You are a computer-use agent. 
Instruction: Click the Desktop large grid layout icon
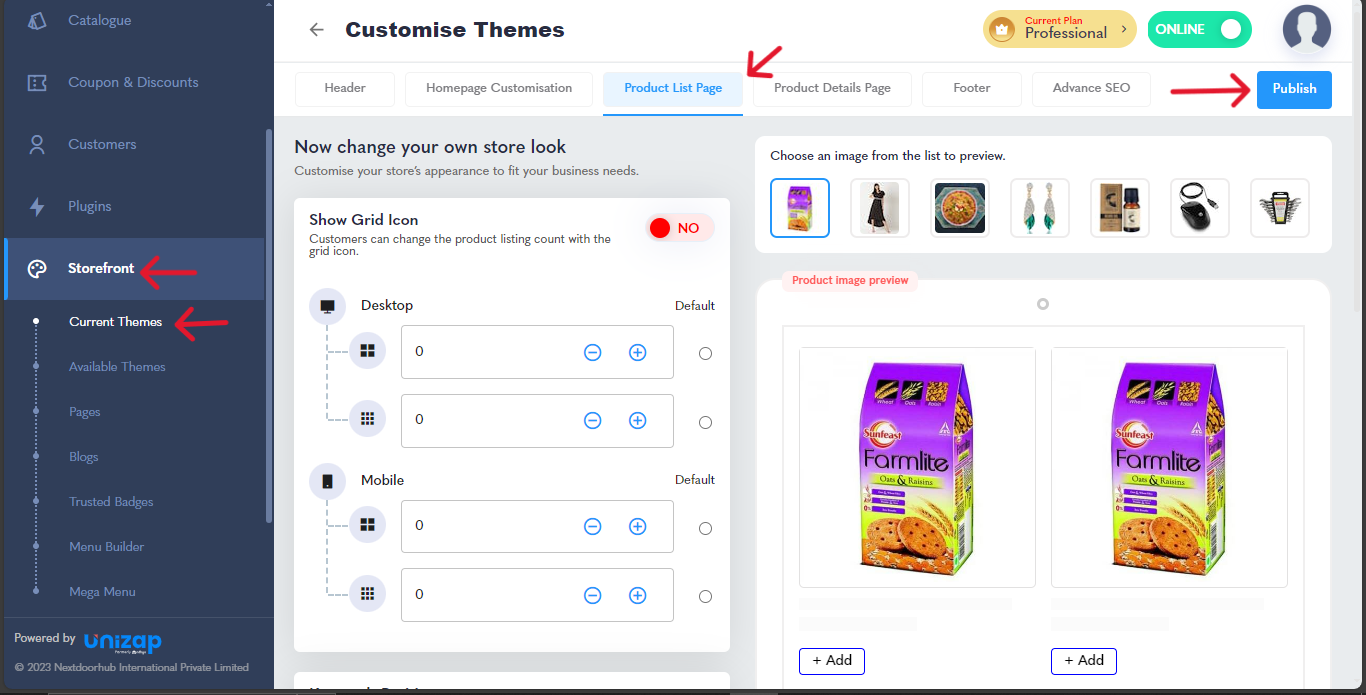(367, 351)
